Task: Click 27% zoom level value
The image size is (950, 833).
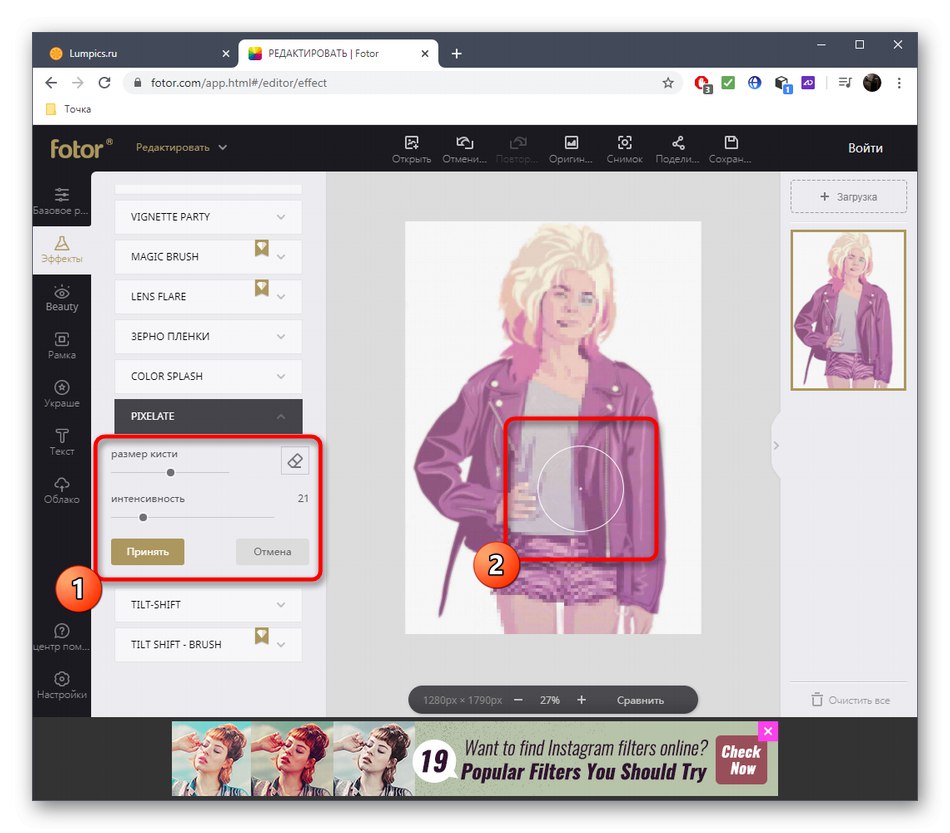Action: click(550, 700)
